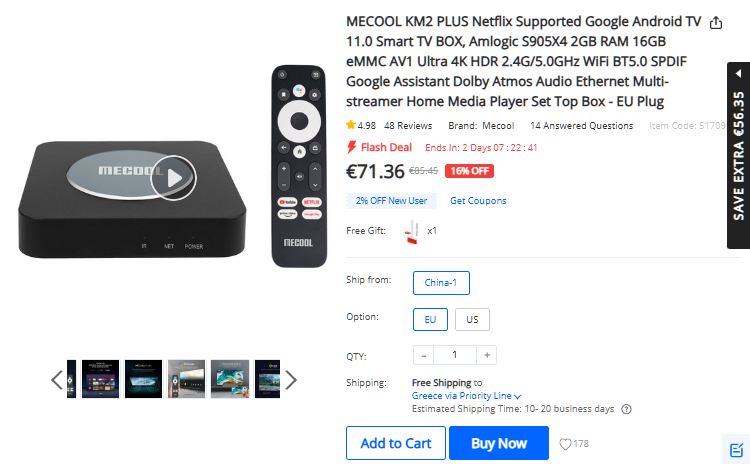Click the star rating 4.98
Viewport: 750px width, 464px height.
tap(361, 125)
